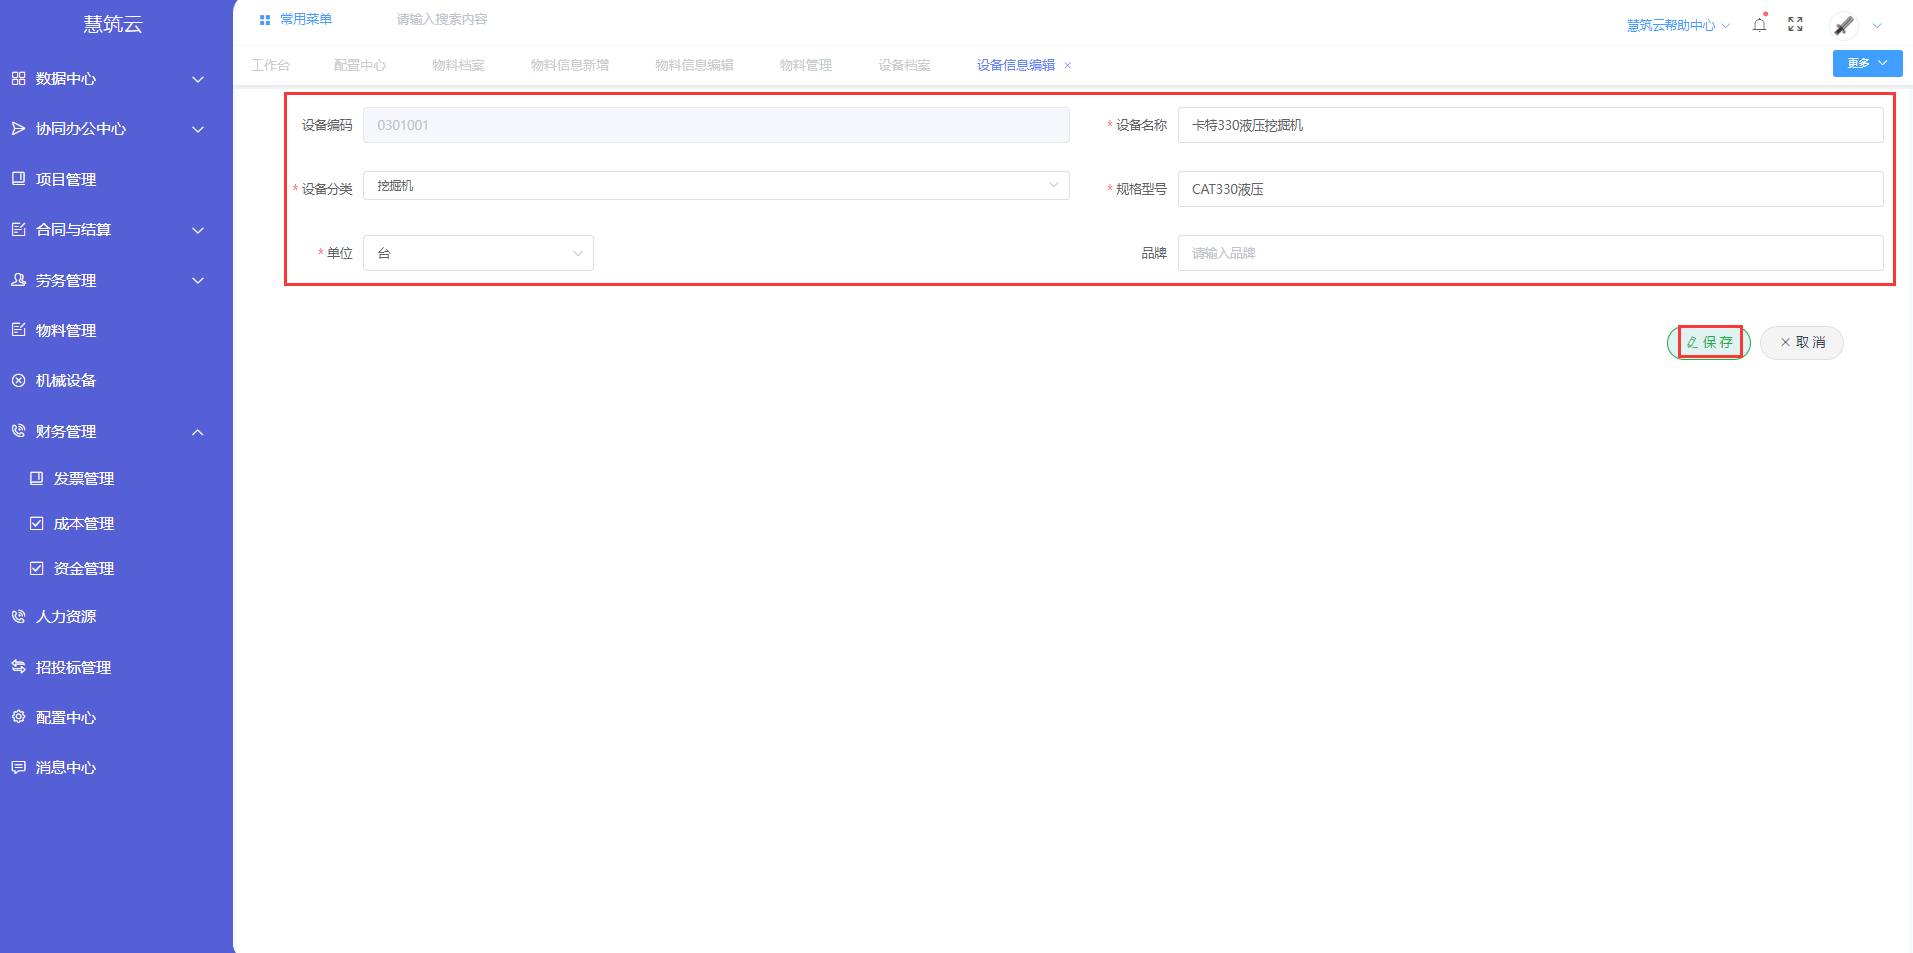Switch to the 物料信息新增 tab
The width and height of the screenshot is (1913, 953).
(570, 65)
